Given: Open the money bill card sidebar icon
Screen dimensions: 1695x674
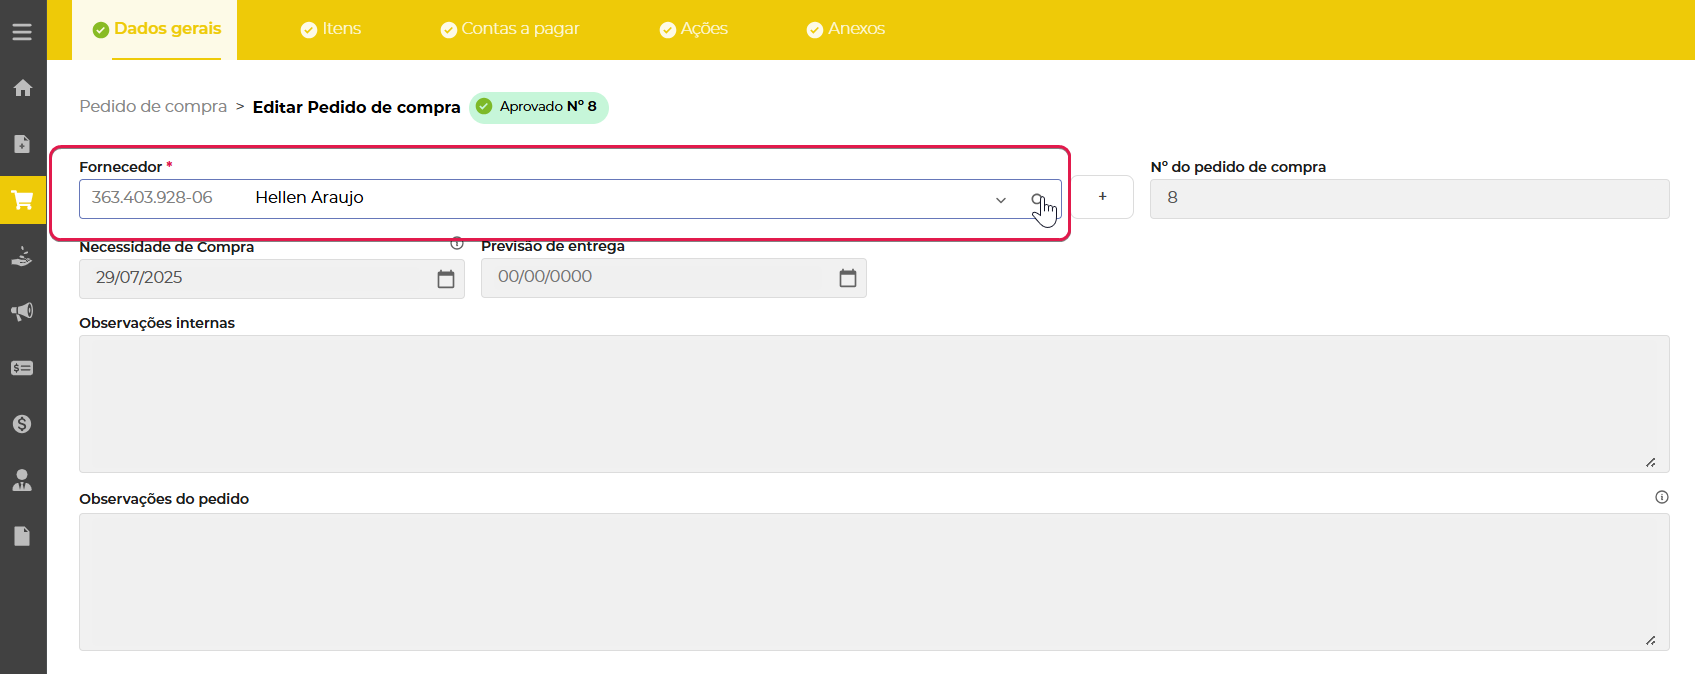Looking at the screenshot, I should tap(22, 368).
